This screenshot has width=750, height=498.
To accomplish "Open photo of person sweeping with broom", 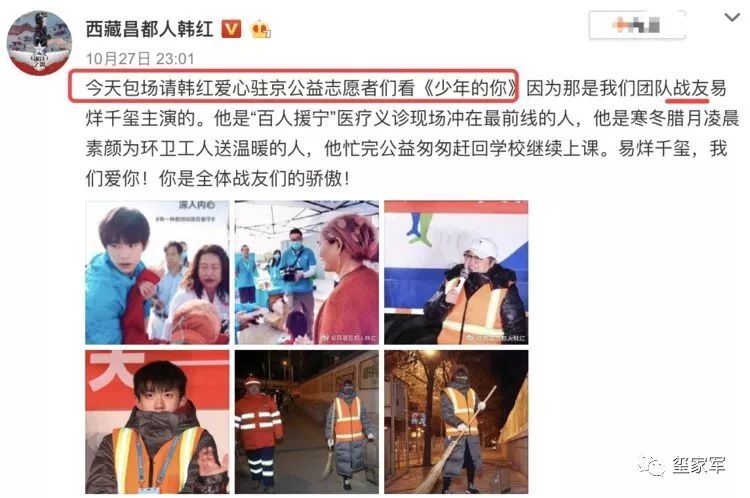I will (x=456, y=422).
